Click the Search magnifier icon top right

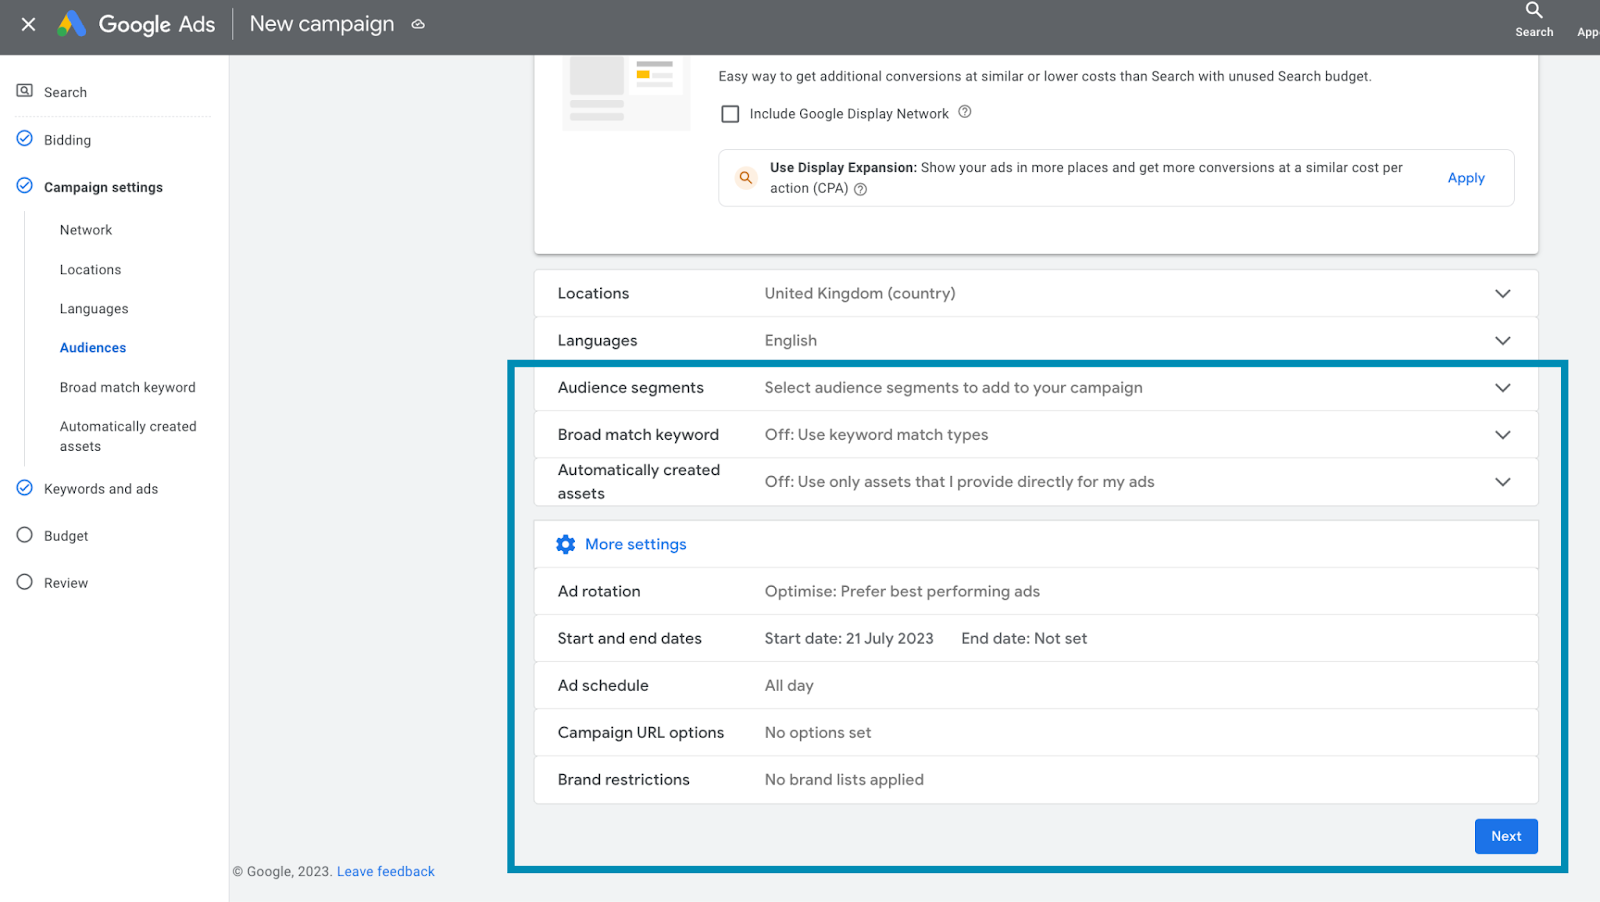1534,11
